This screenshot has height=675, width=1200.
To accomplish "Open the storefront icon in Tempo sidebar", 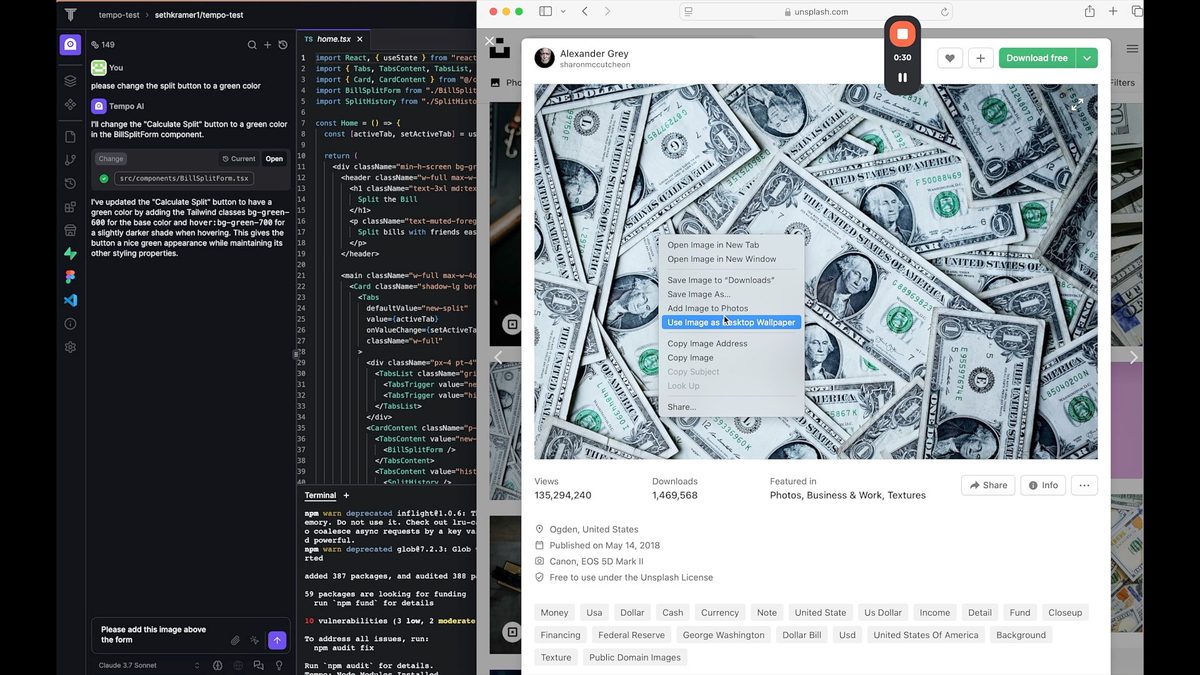I will point(70,231).
